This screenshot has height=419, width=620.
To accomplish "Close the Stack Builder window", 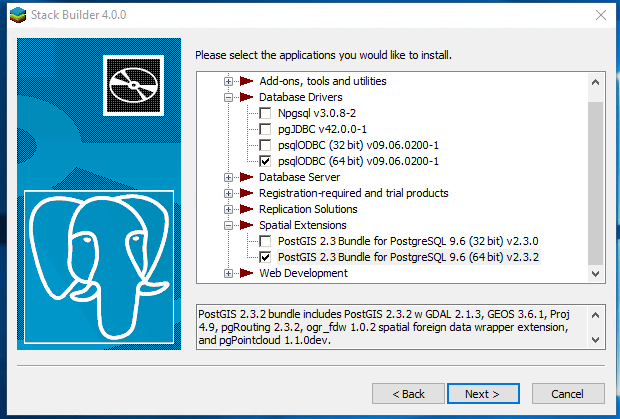I will pyautogui.click(x=601, y=15).
